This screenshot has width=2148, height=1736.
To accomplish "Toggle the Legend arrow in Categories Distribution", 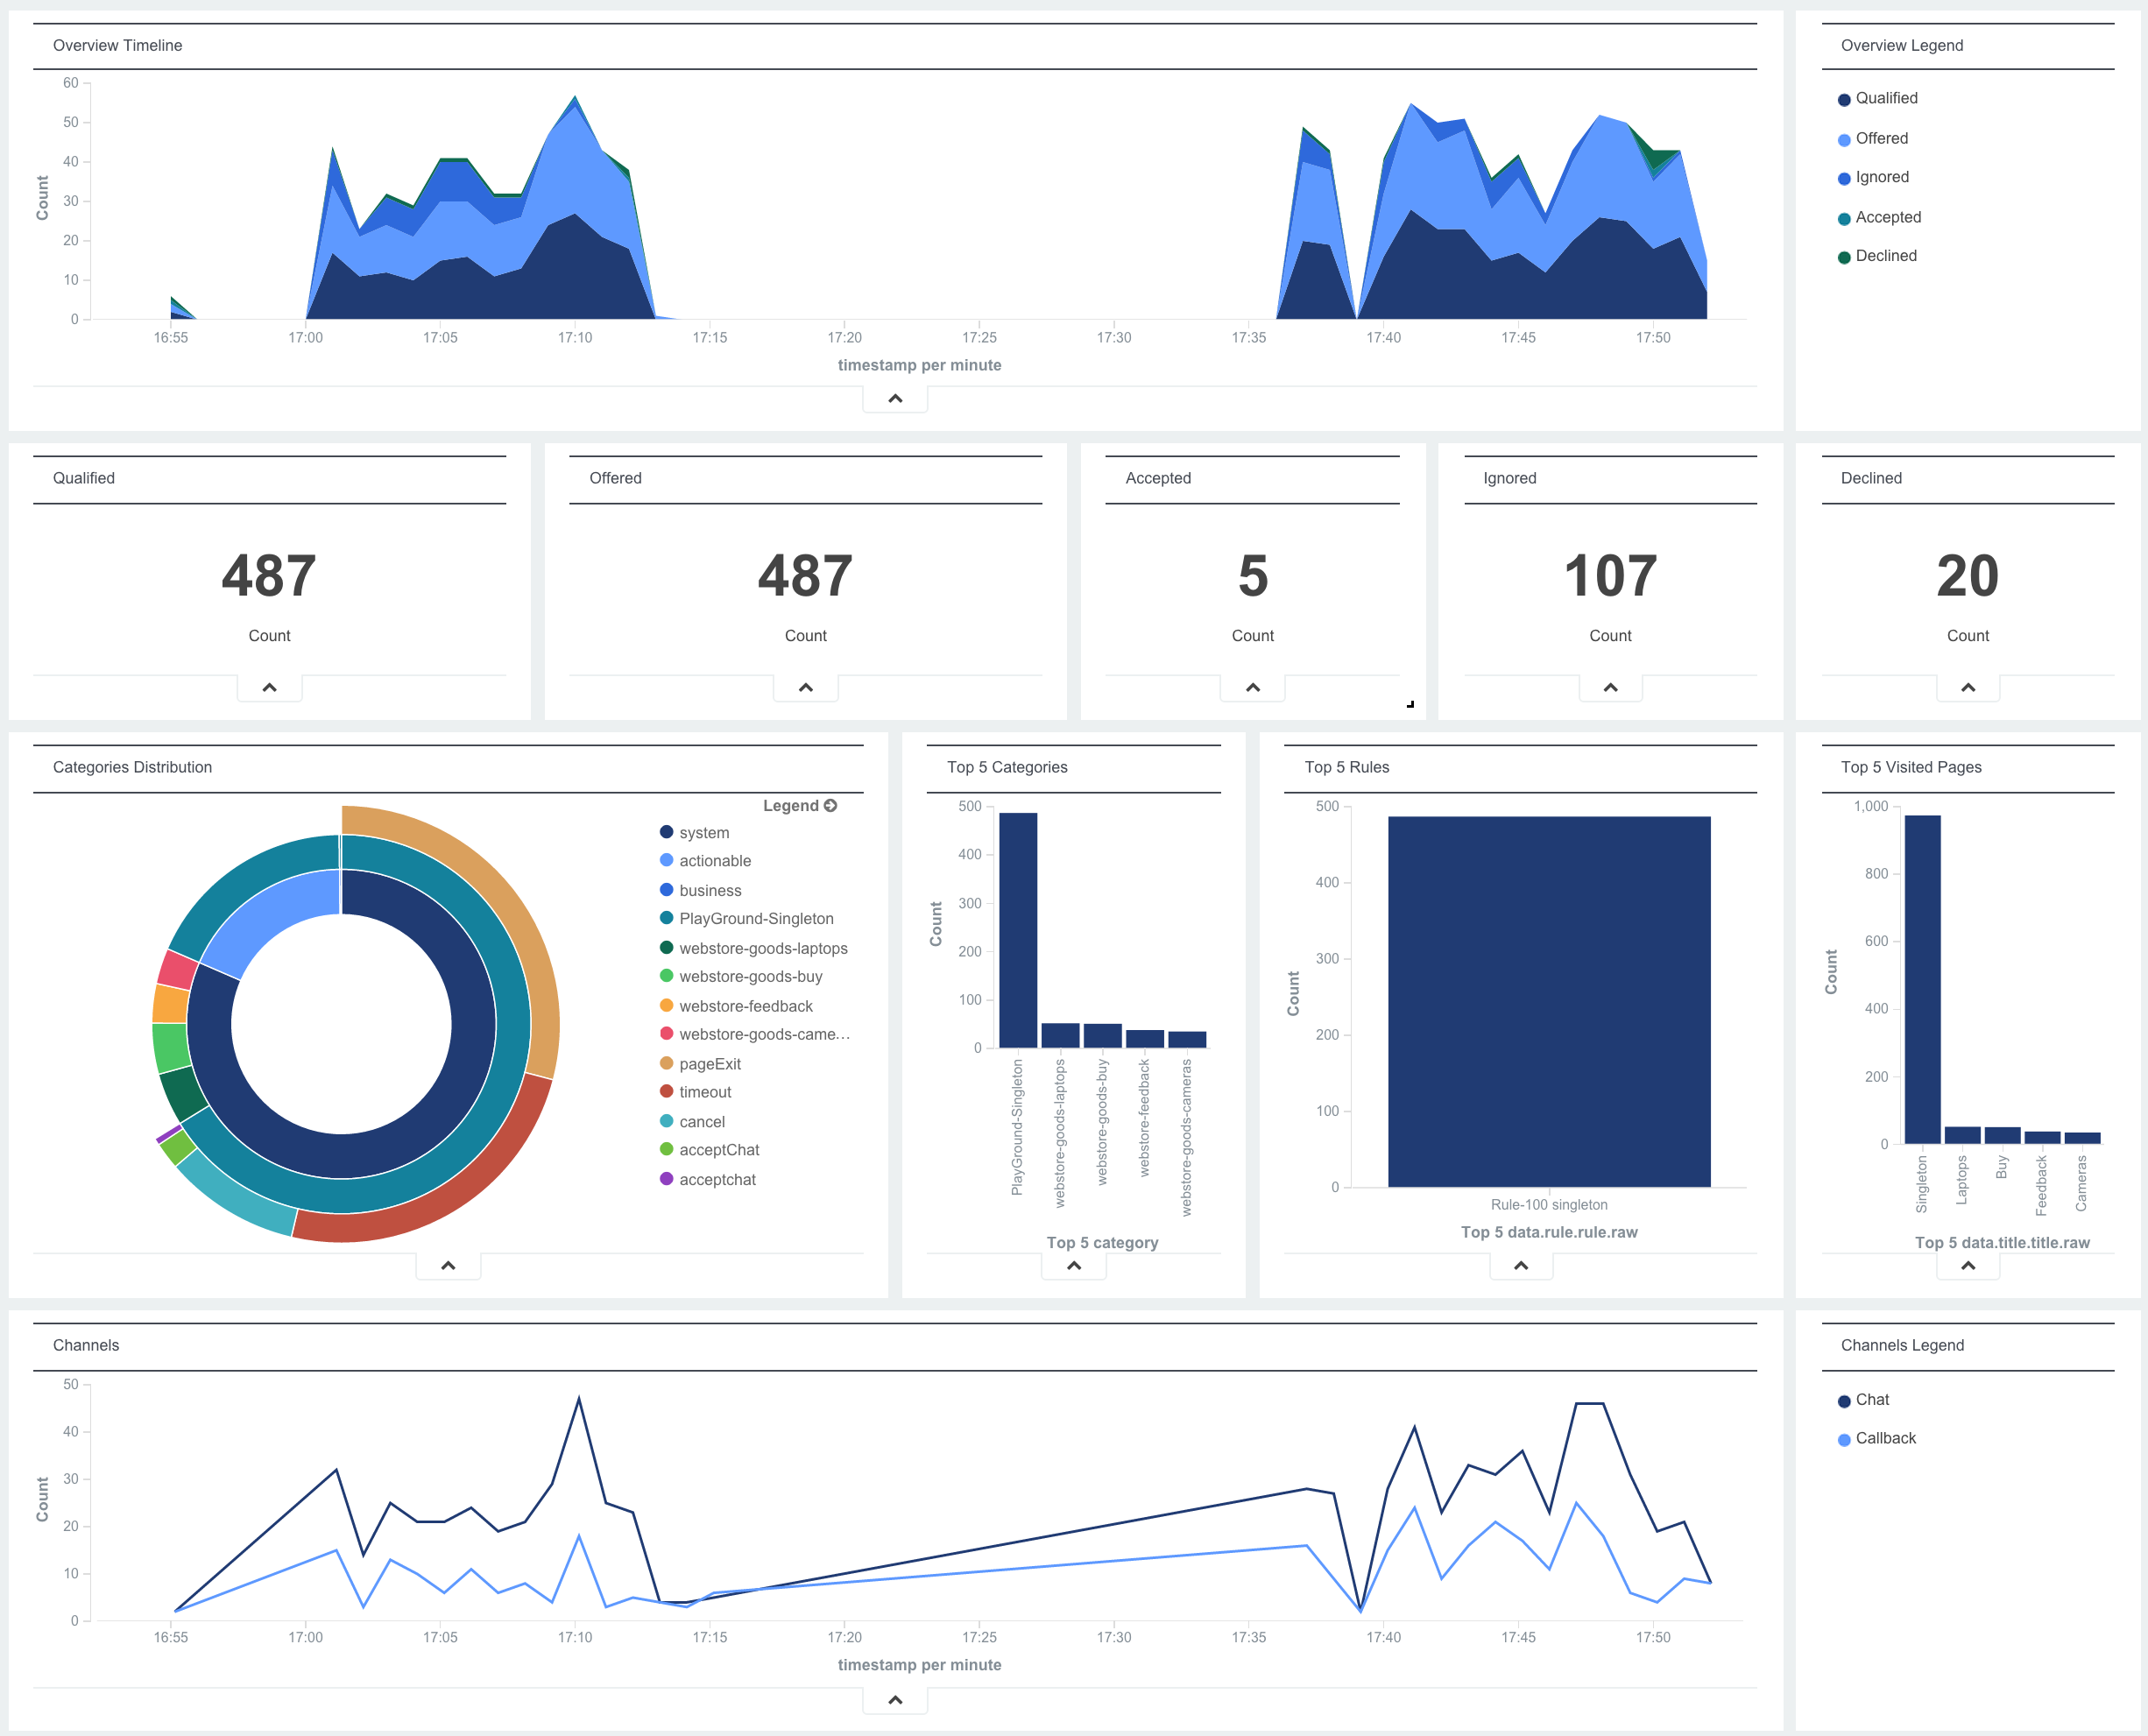I will click(830, 806).
